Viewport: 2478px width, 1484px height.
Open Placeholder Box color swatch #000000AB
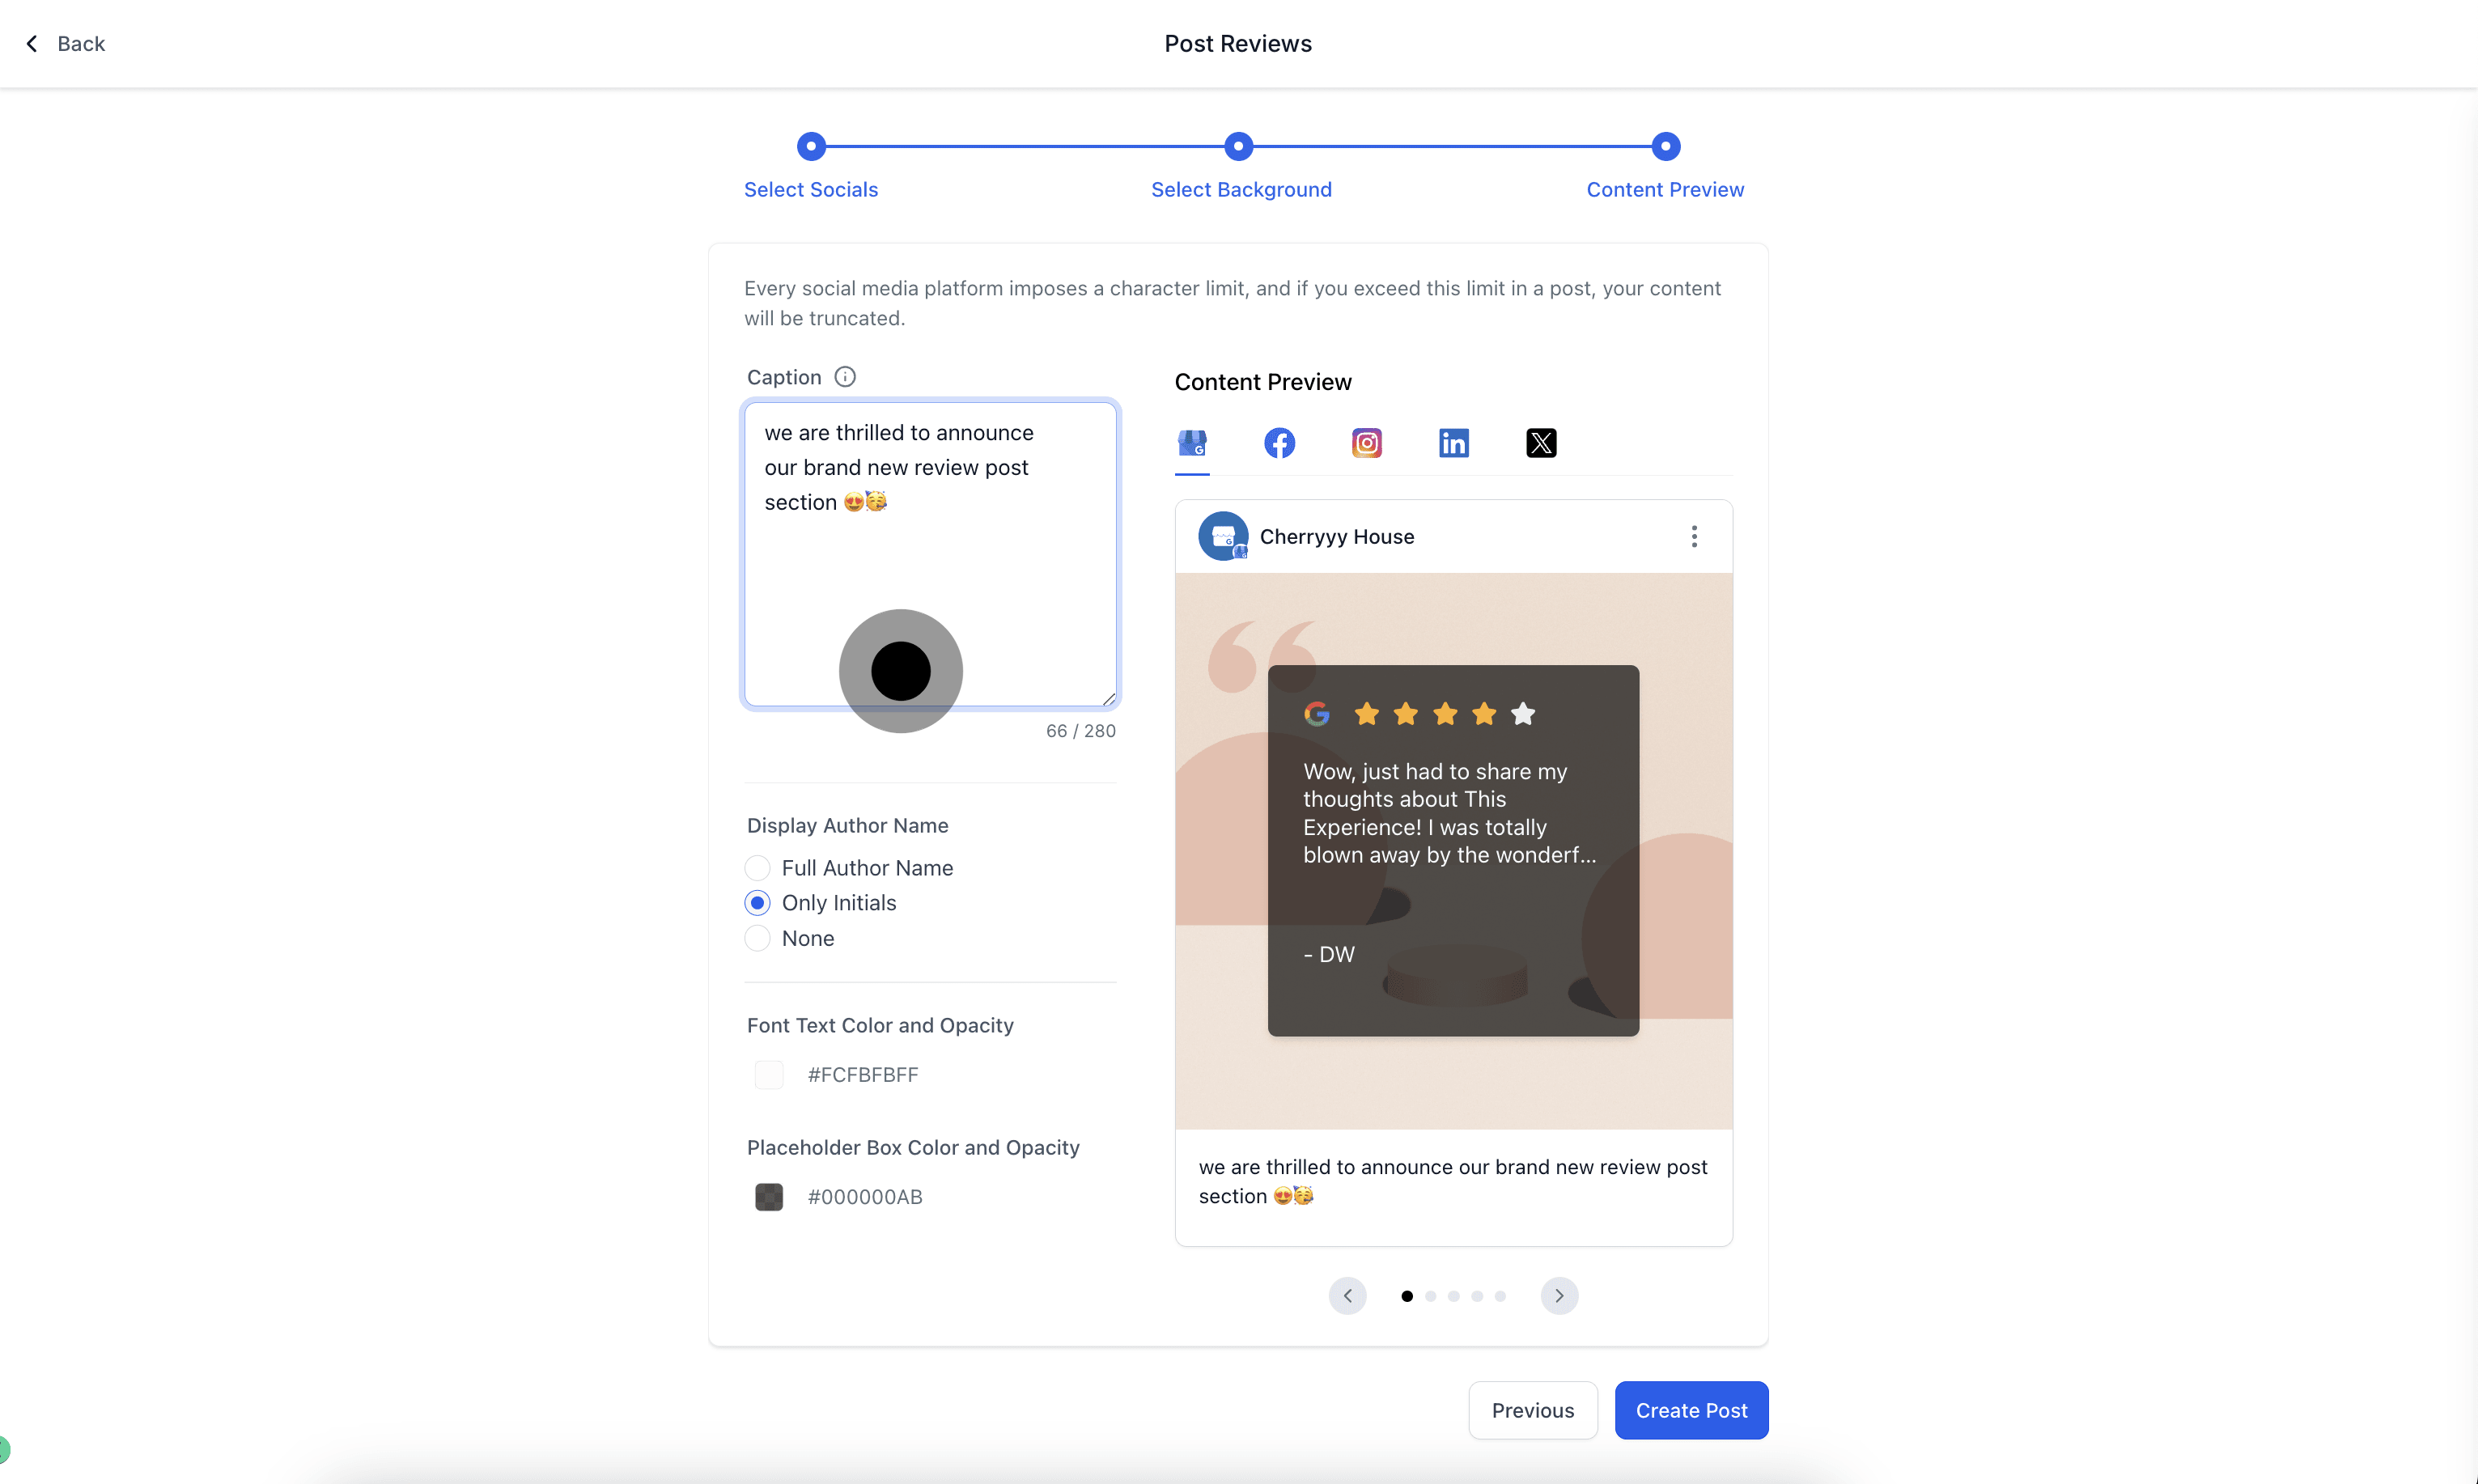pyautogui.click(x=769, y=1197)
